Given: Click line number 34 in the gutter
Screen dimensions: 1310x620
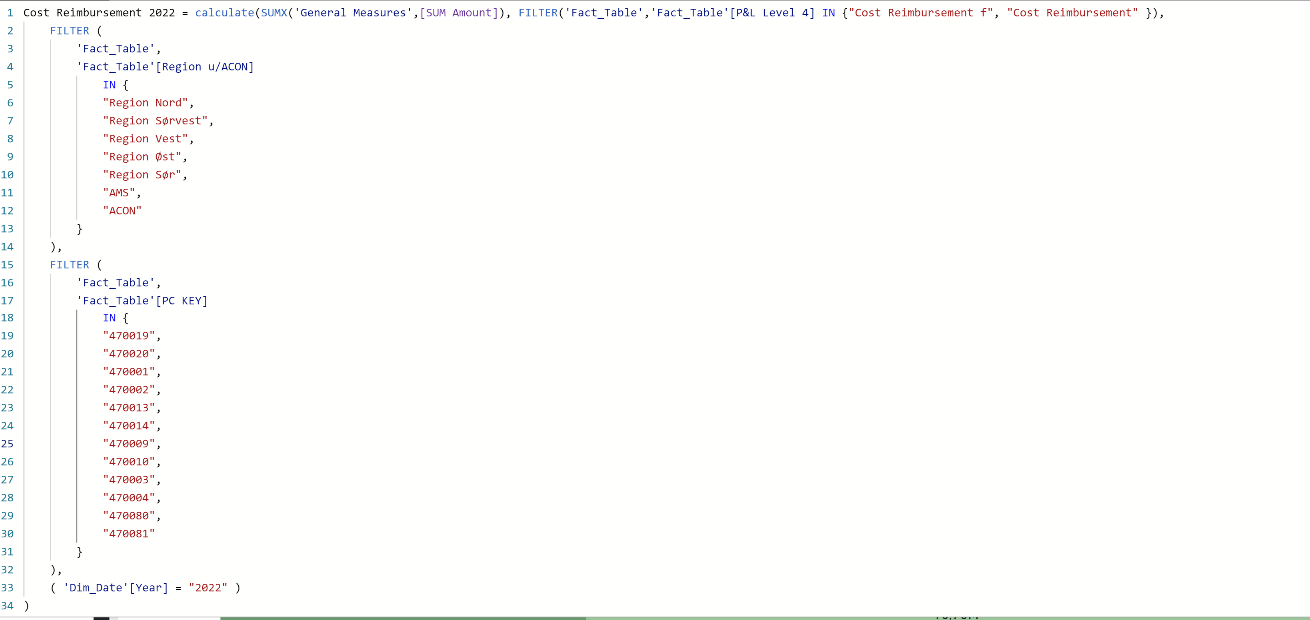Looking at the screenshot, I should point(7,606).
